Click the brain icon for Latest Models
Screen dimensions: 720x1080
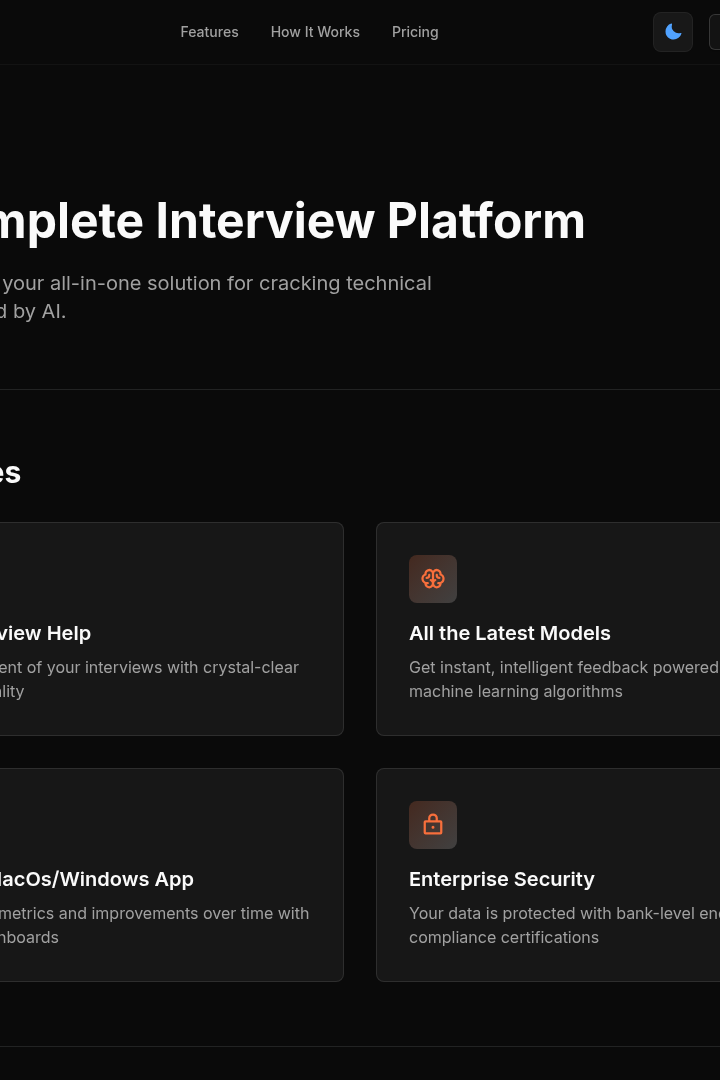[x=433, y=579]
